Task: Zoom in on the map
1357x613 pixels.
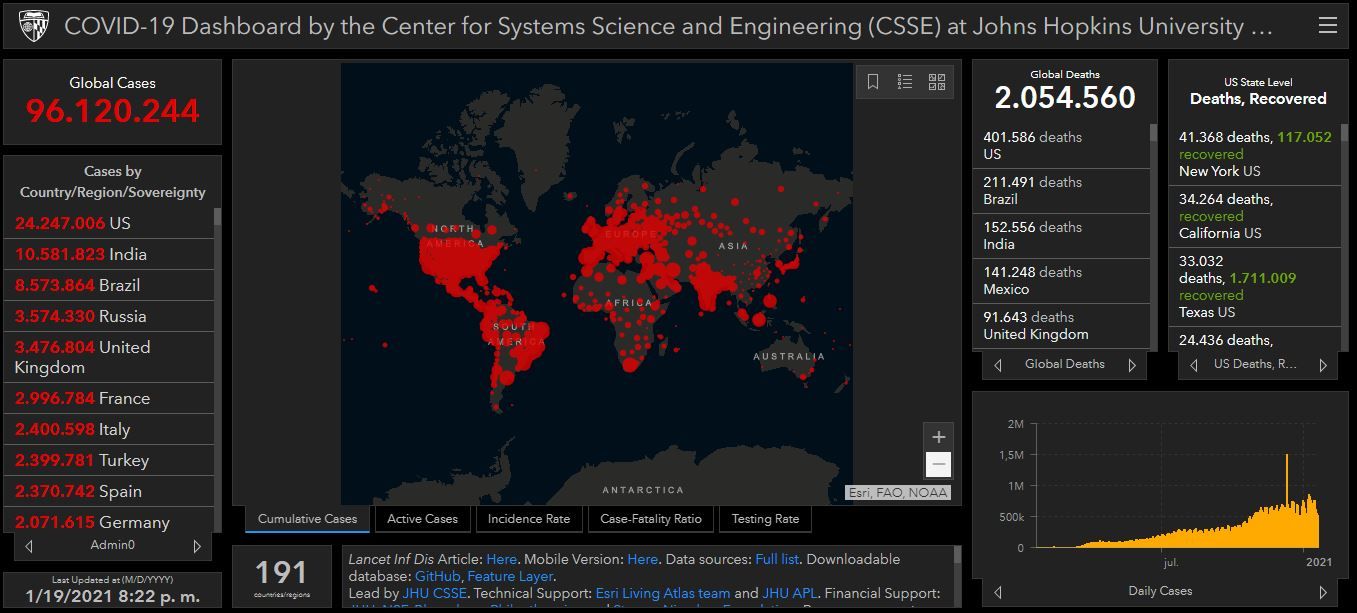Action: coord(938,437)
